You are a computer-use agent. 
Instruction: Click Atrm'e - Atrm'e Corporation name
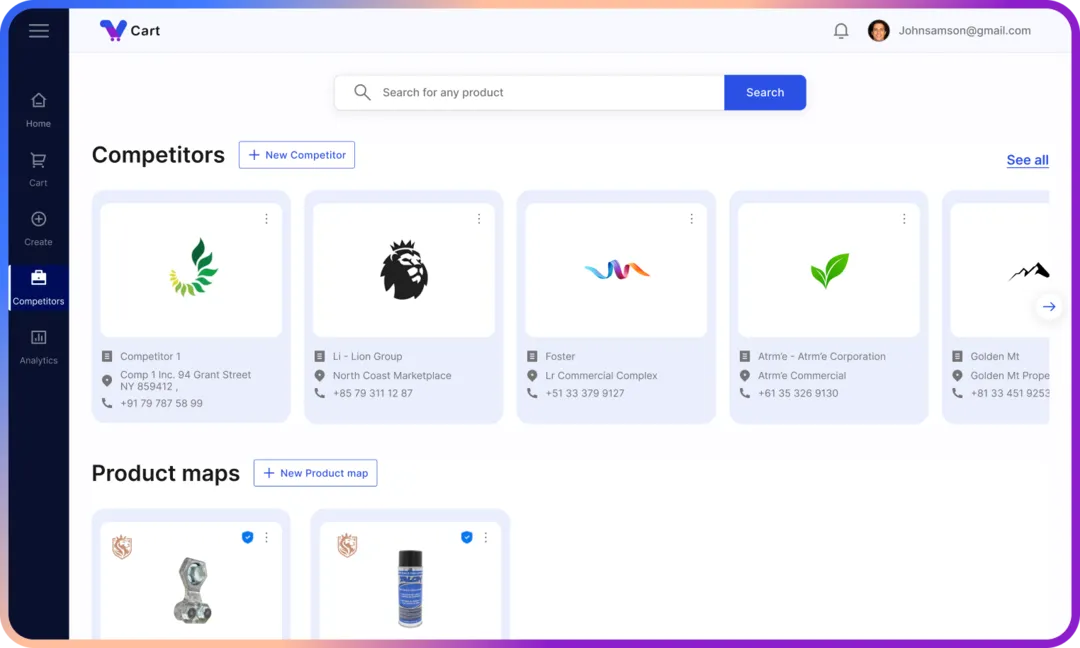tap(822, 356)
